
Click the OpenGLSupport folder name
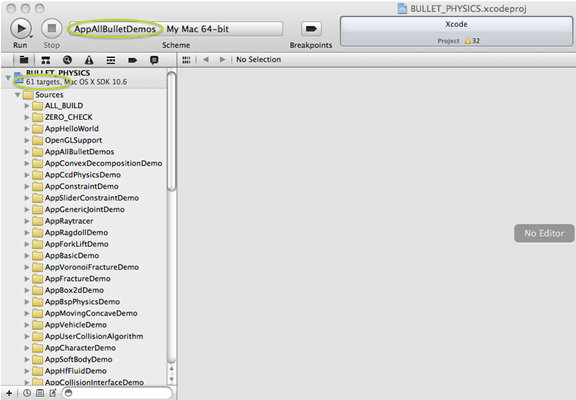tap(73, 140)
